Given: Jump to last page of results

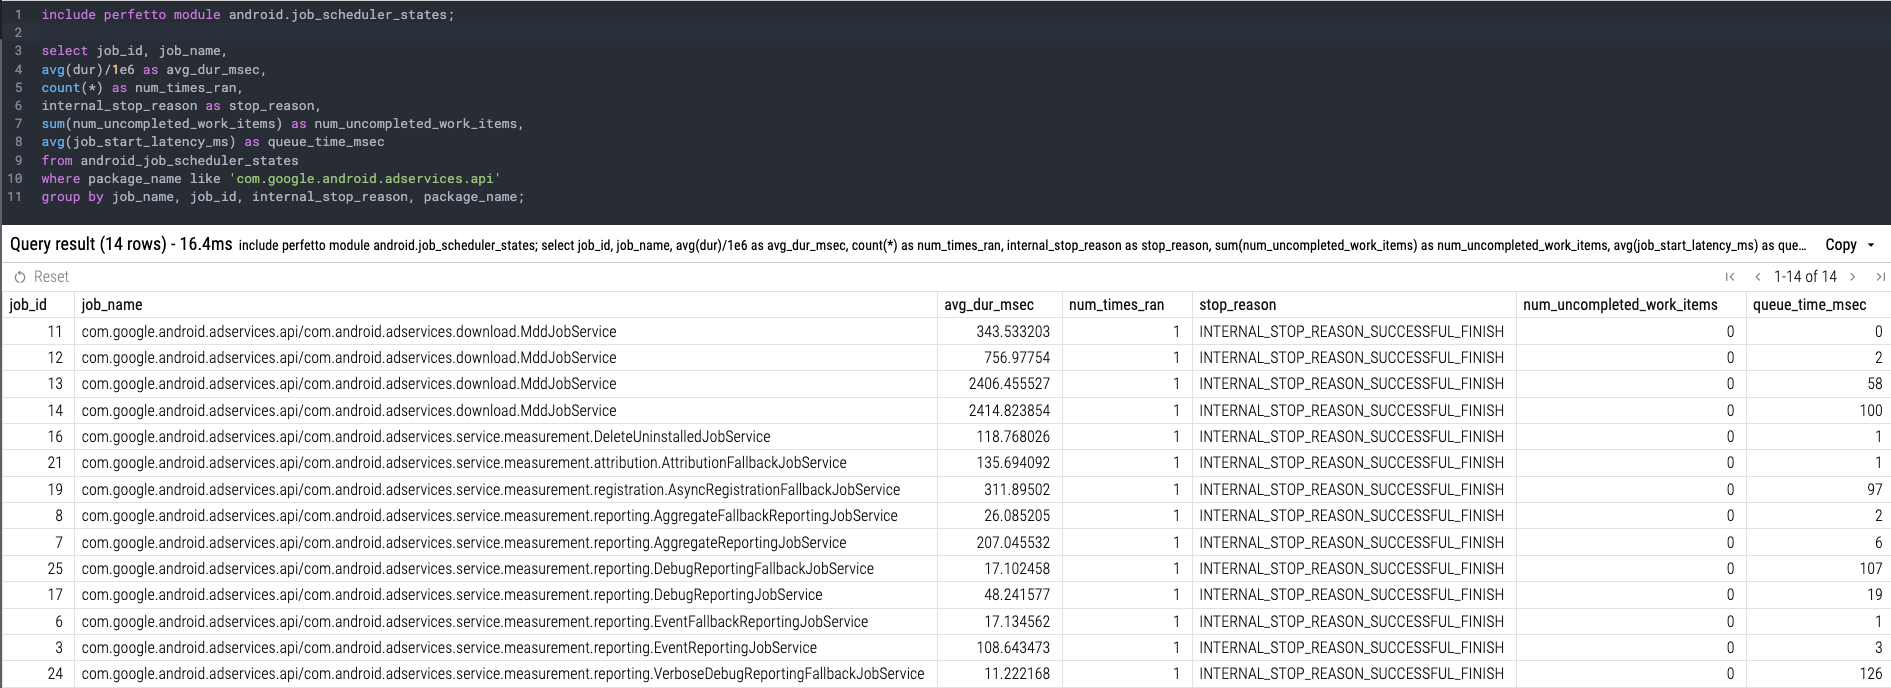Looking at the screenshot, I should coord(1879,277).
